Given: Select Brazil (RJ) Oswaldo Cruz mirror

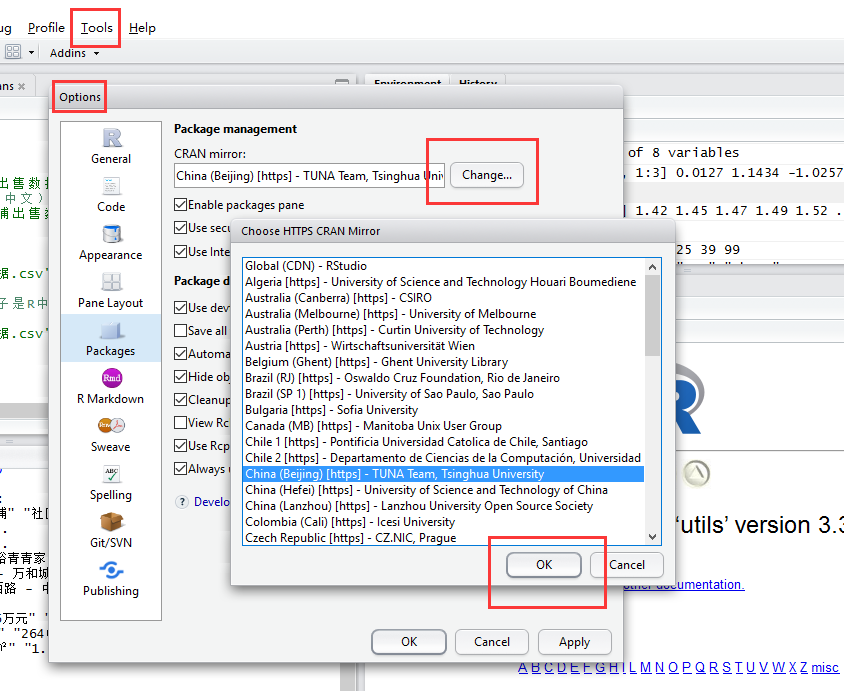Looking at the screenshot, I should click(443, 378).
